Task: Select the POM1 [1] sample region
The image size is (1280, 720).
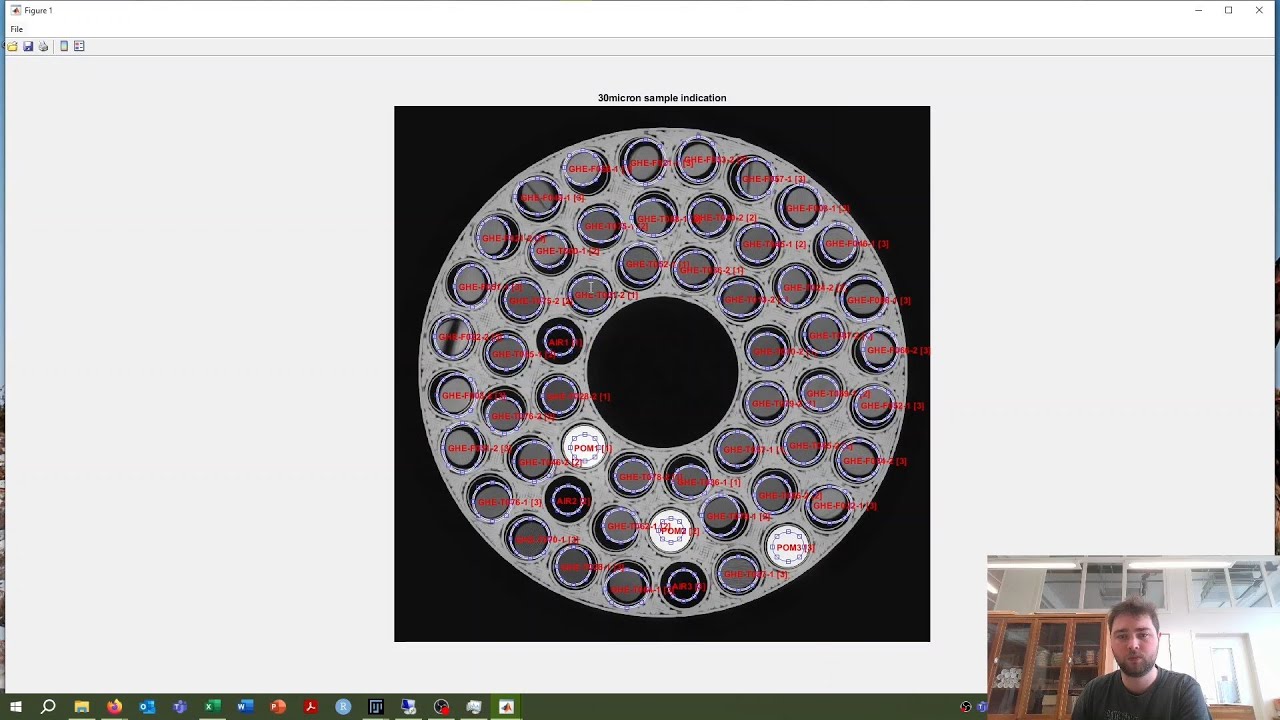Action: [x=585, y=448]
